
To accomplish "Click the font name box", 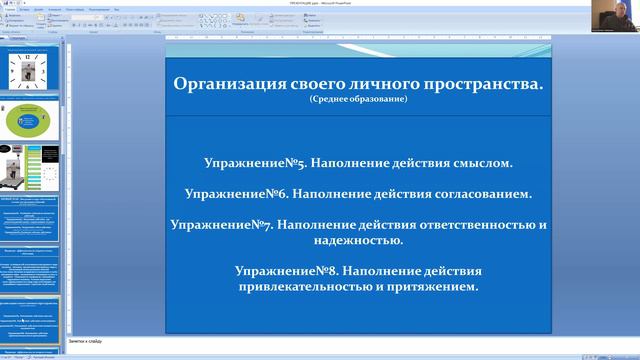I will (x=84, y=18).
